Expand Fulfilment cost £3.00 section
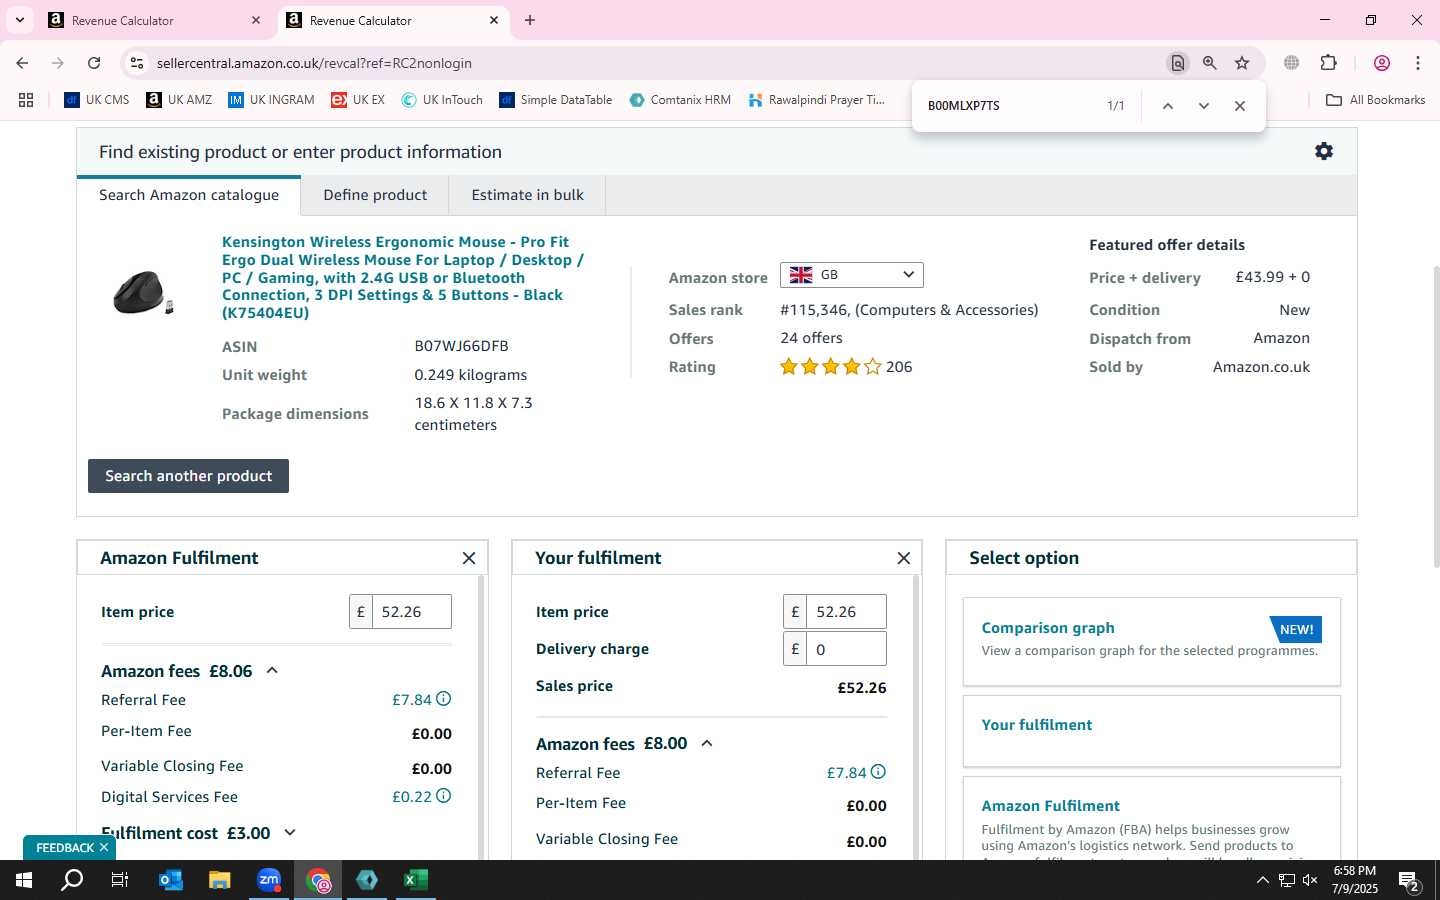1440x900 pixels. (290, 832)
